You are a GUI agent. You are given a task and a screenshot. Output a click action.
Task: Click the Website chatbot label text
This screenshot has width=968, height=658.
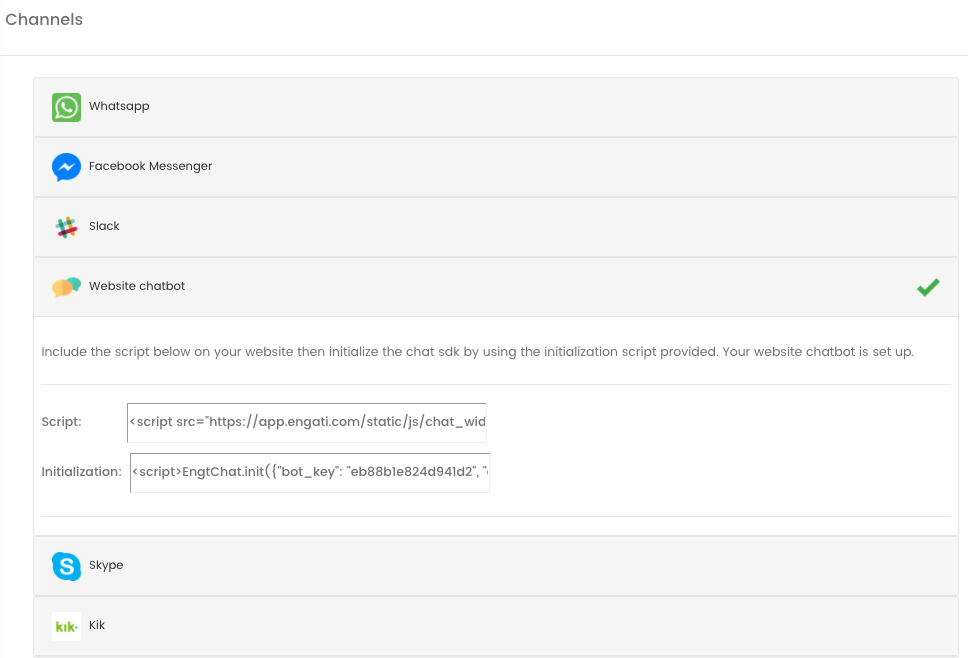click(137, 286)
